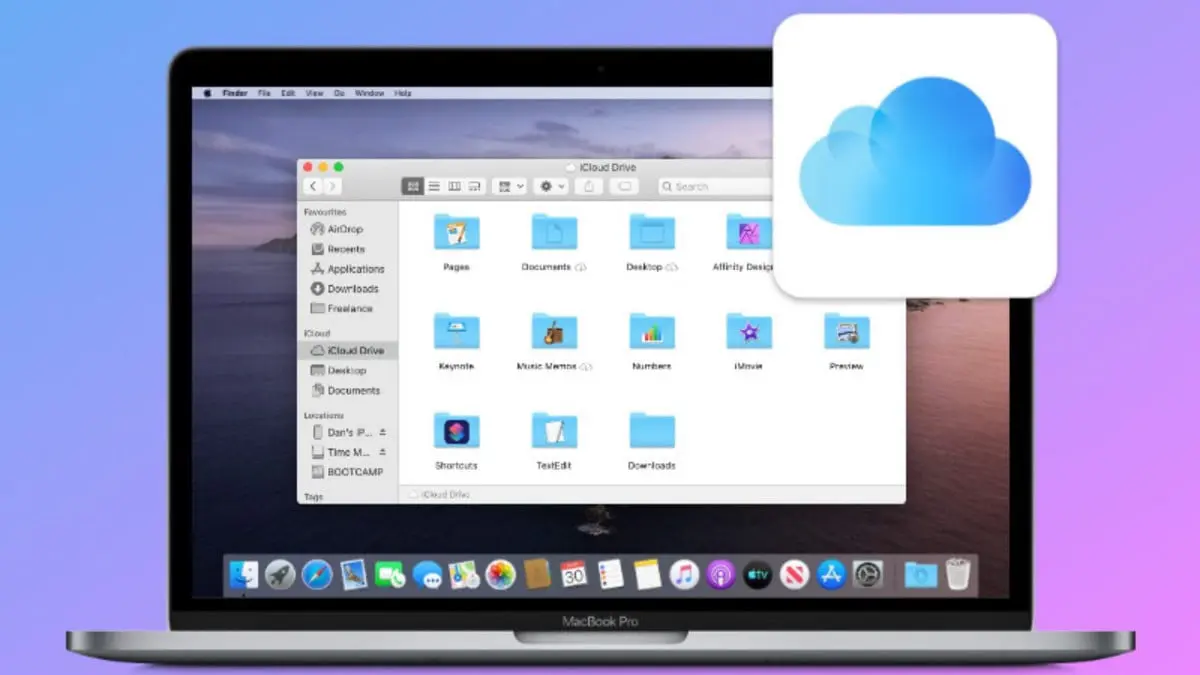Eject the Time Machine volume
The image size is (1200, 675).
tap(382, 452)
